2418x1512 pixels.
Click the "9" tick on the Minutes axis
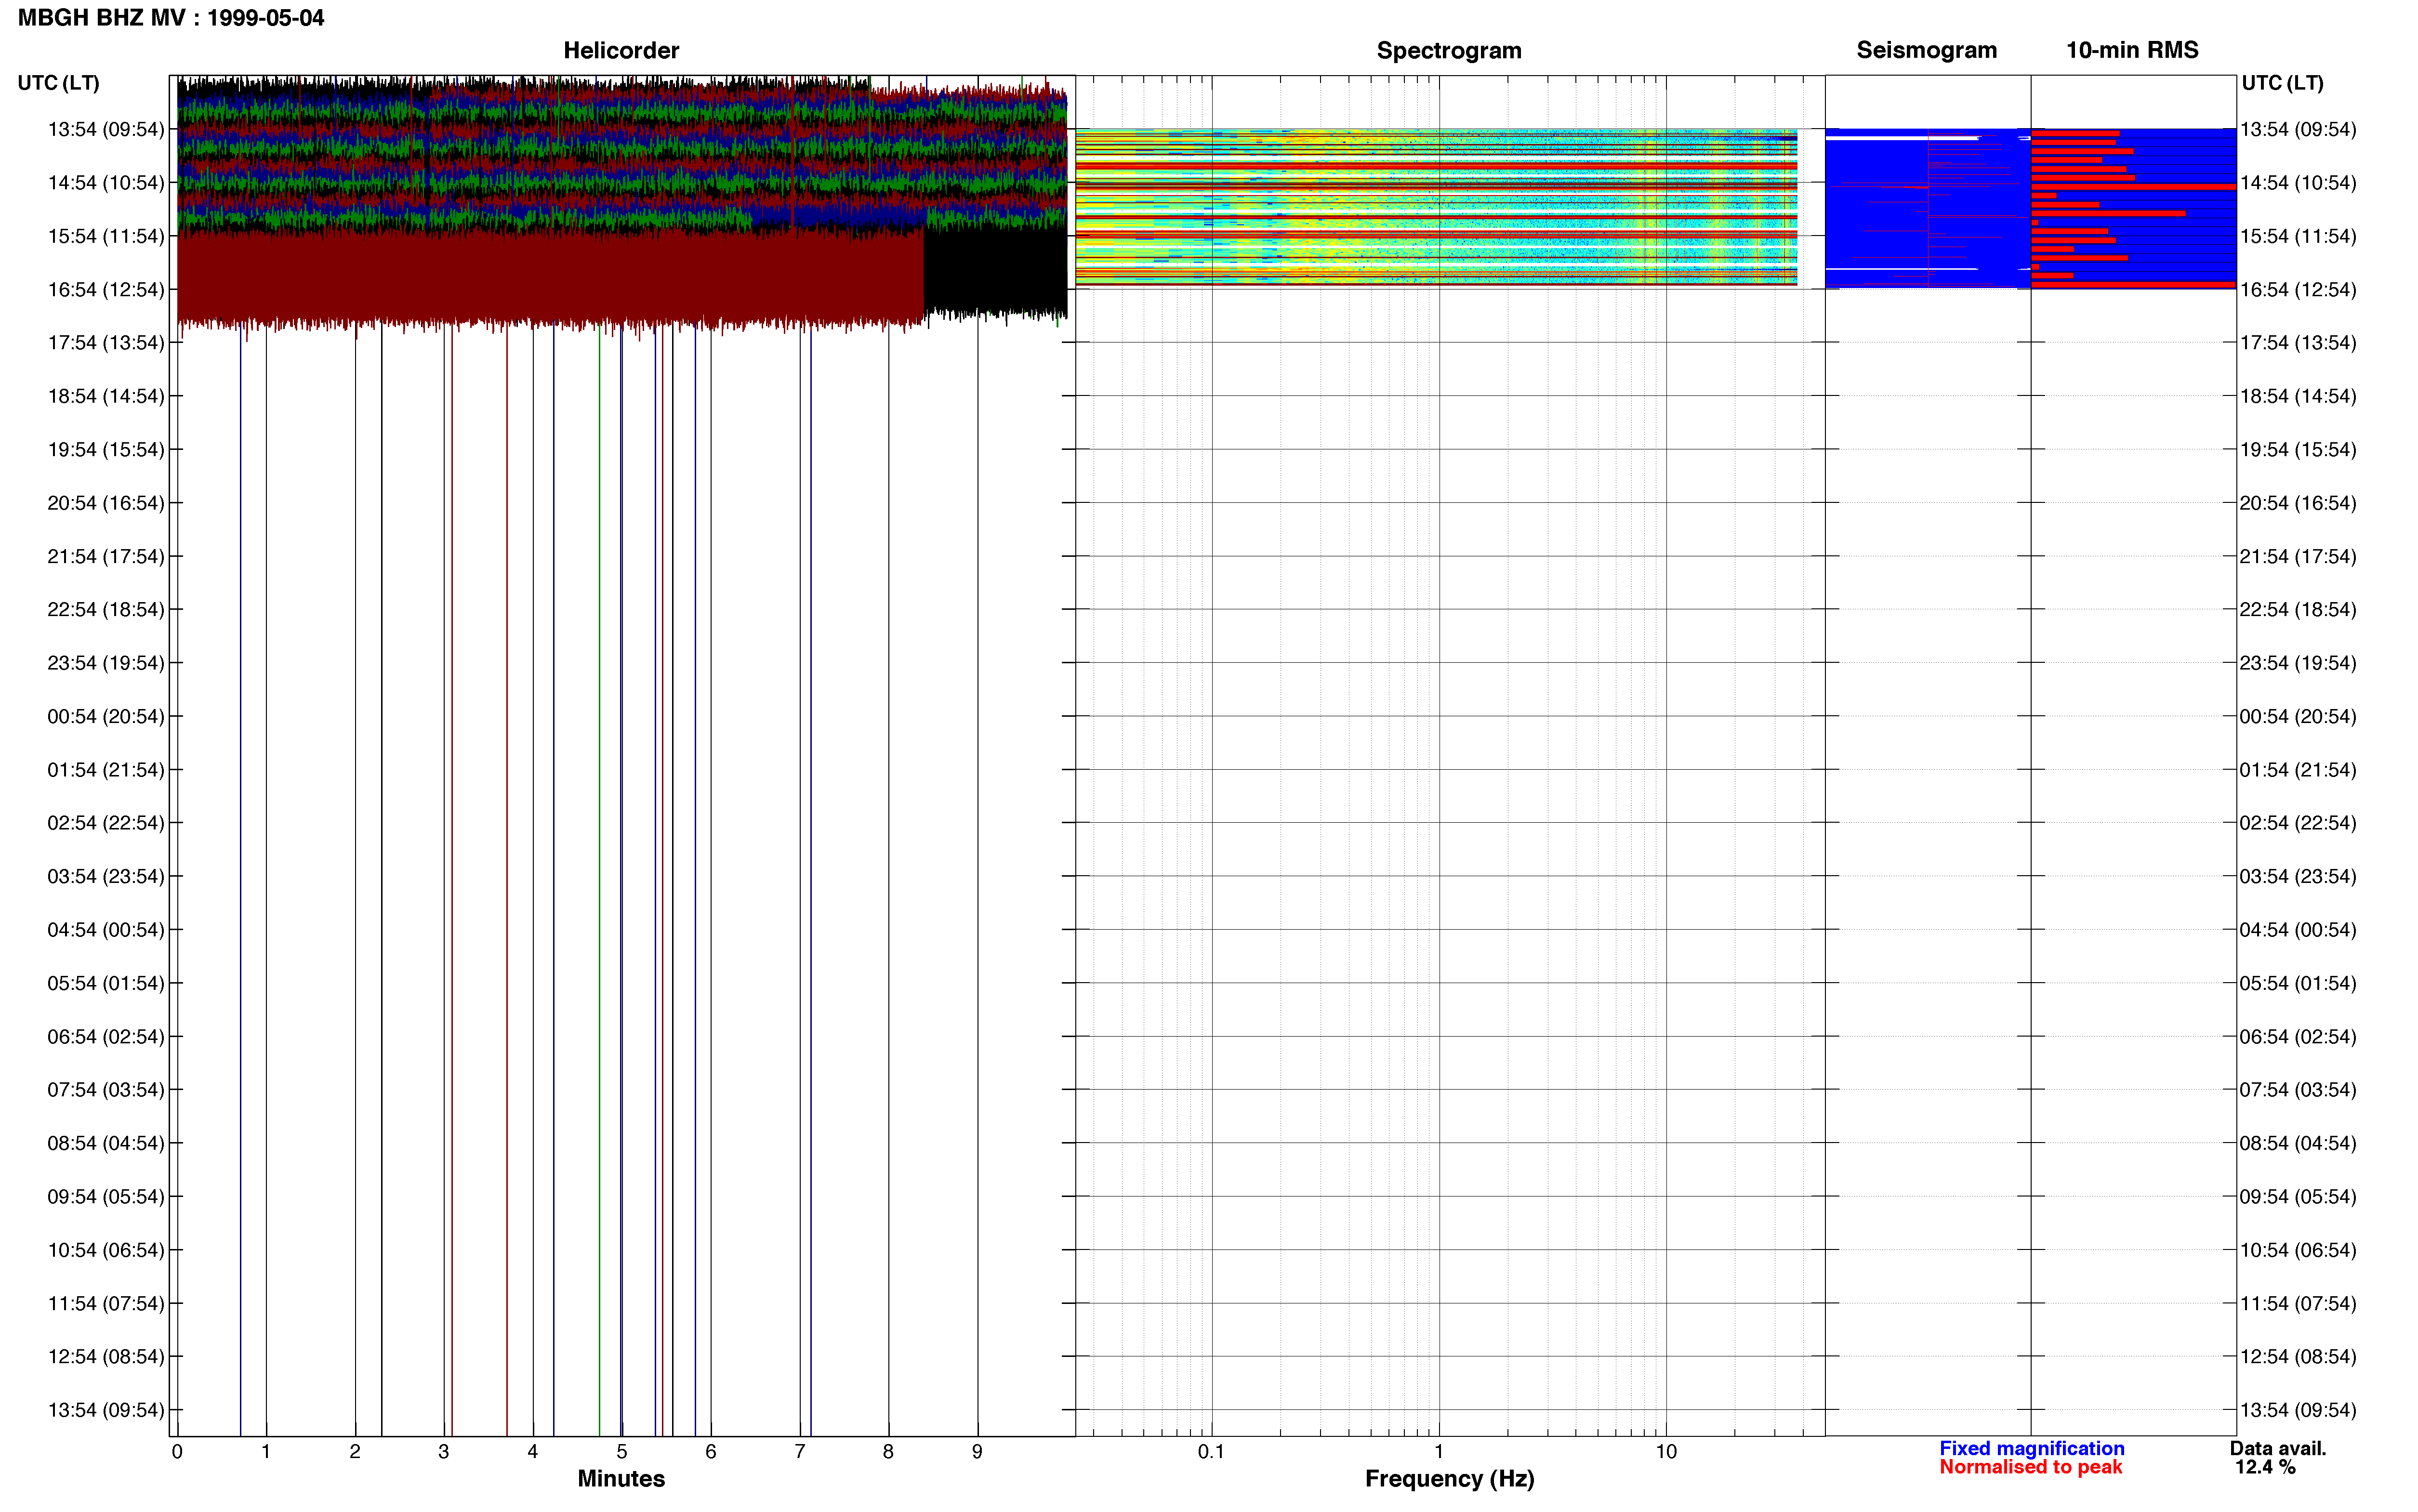click(977, 1452)
